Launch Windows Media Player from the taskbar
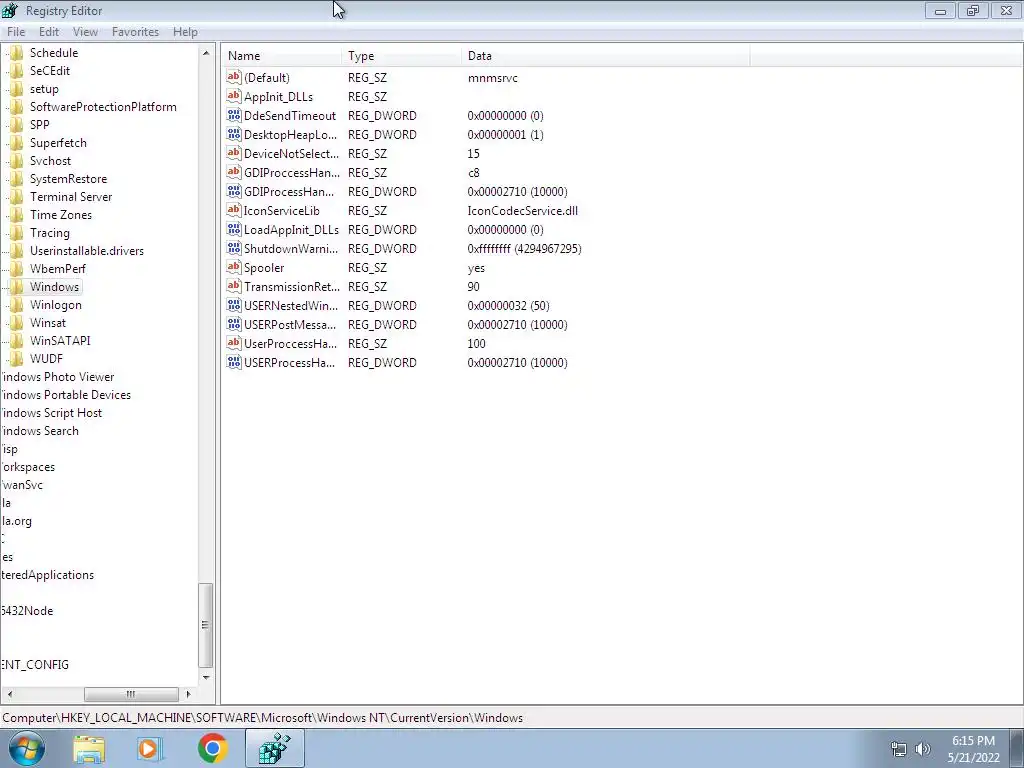1024x768 pixels. pyautogui.click(x=150, y=748)
